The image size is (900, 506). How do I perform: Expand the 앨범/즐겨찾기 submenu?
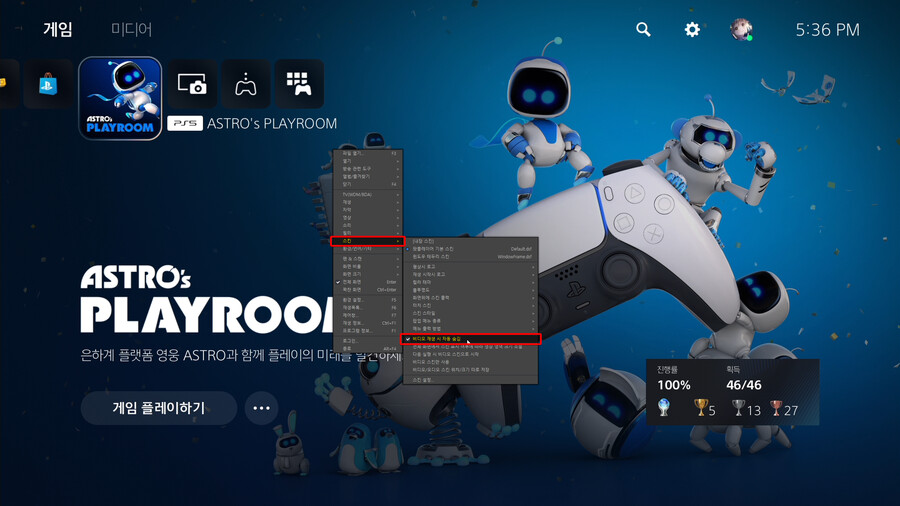point(367,177)
